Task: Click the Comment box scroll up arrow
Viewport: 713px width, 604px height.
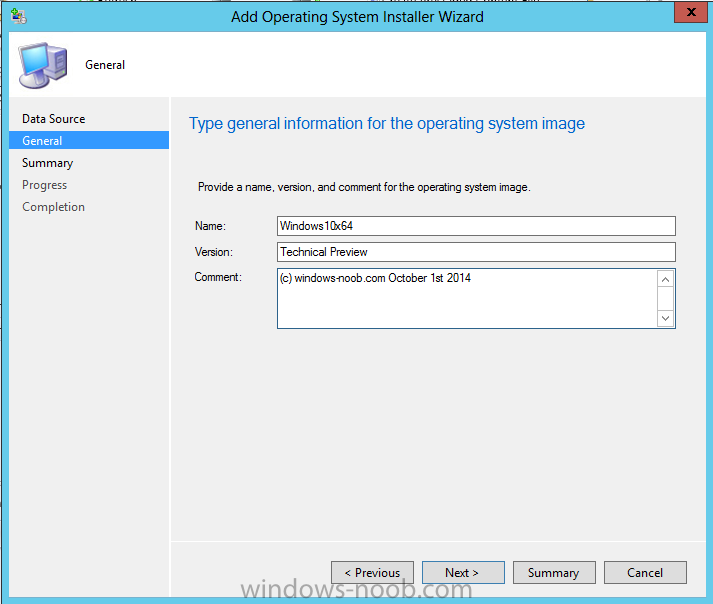Action: (x=665, y=279)
